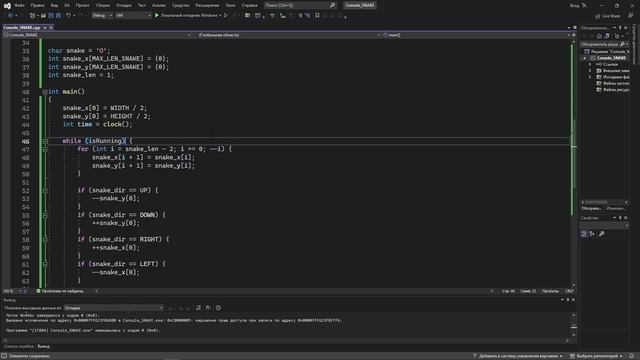Collapse the if snake_dir == DOWN block
Screen dimensions: 640x360
(x=45, y=215)
